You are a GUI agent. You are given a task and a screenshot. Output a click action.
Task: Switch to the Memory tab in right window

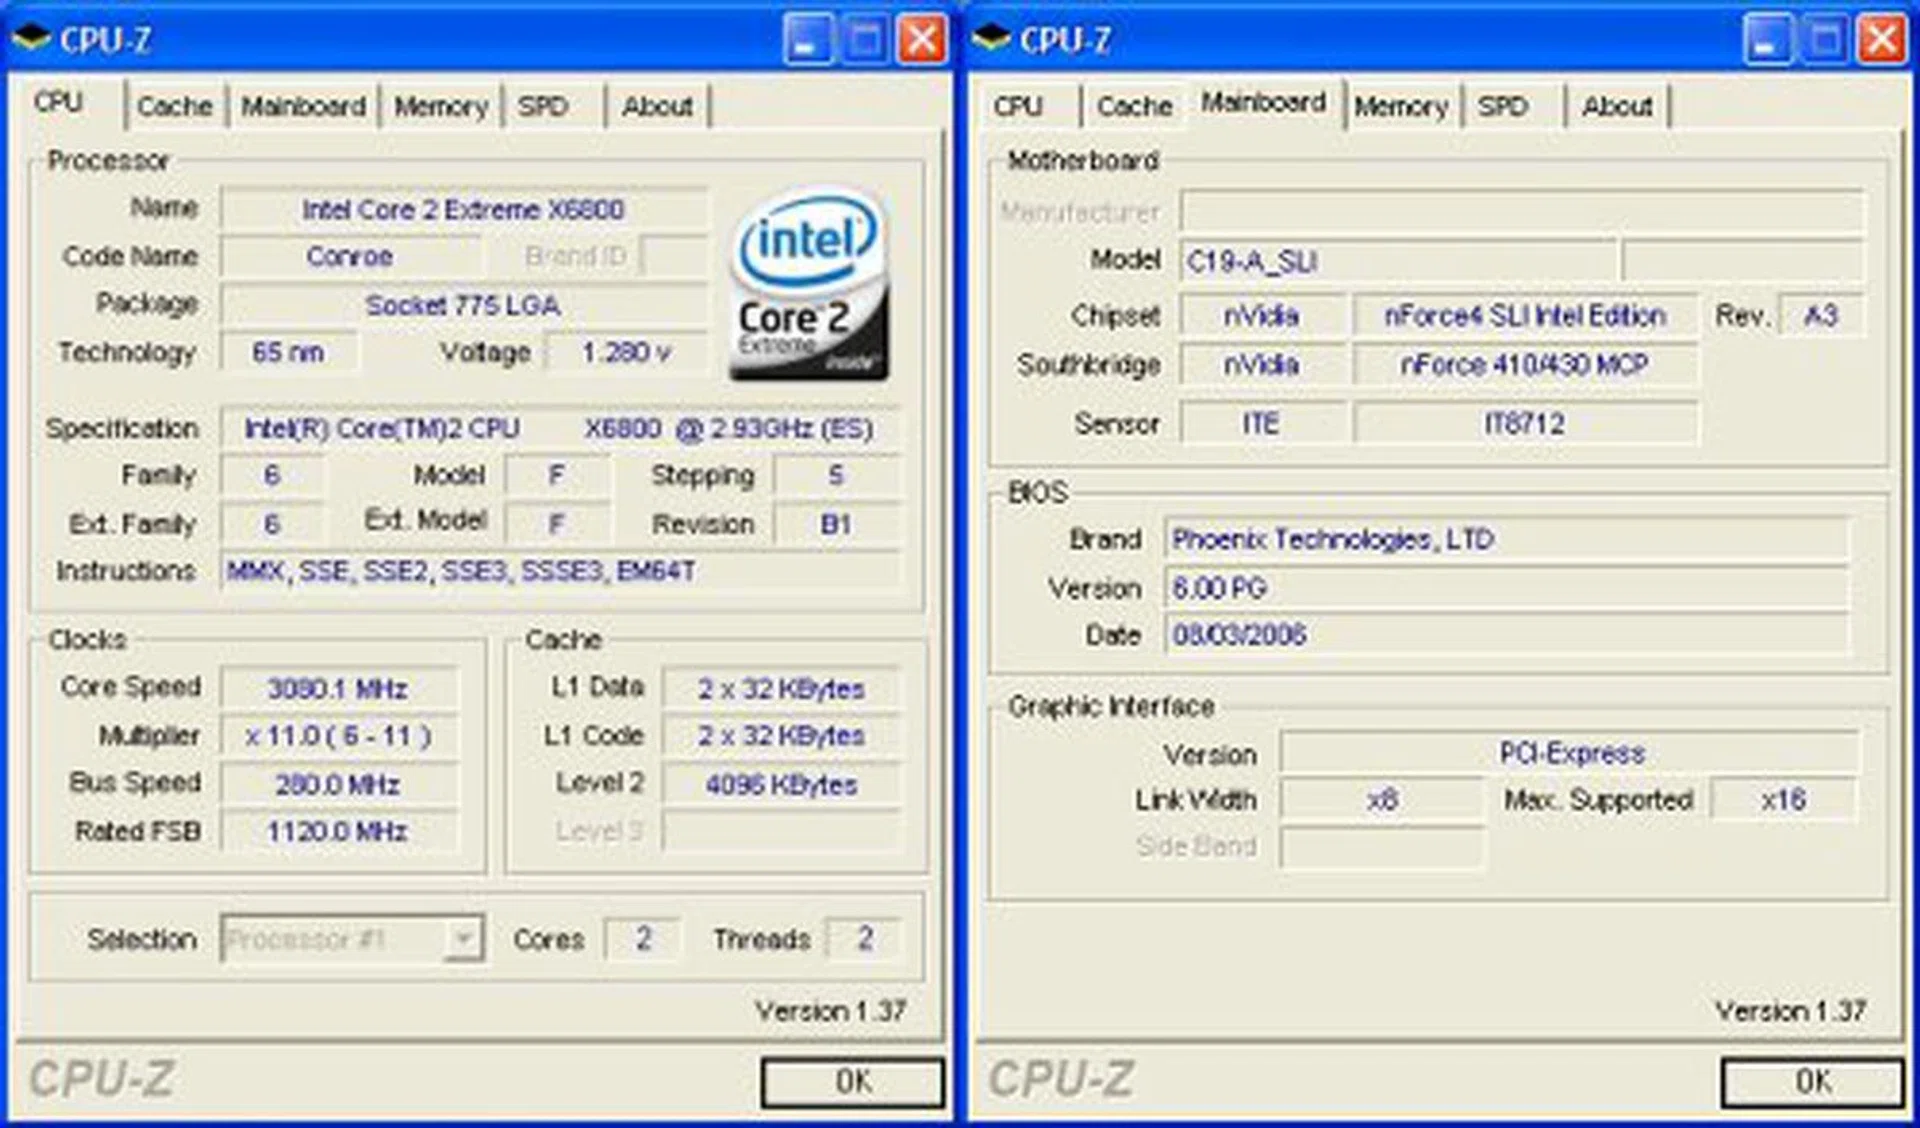(x=1402, y=105)
